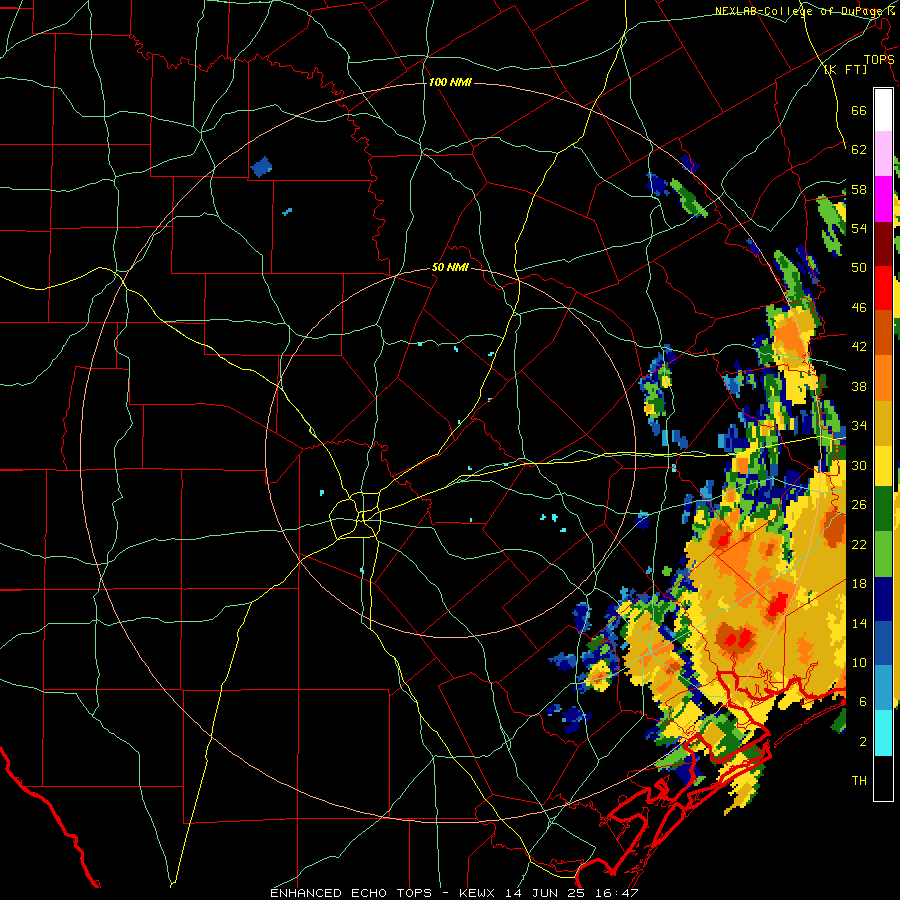Select the 34 legend value
Screen dimensions: 900x900
coord(859,426)
